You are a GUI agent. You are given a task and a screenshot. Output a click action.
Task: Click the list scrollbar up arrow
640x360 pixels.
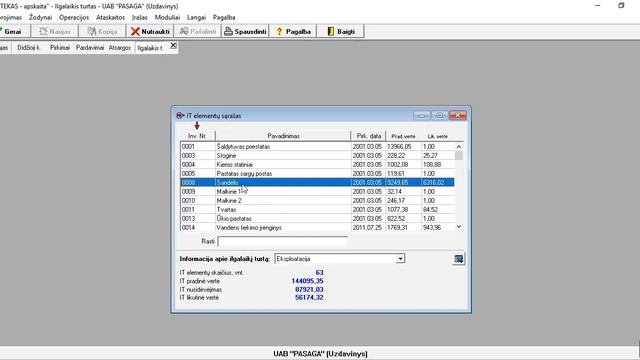point(459,147)
